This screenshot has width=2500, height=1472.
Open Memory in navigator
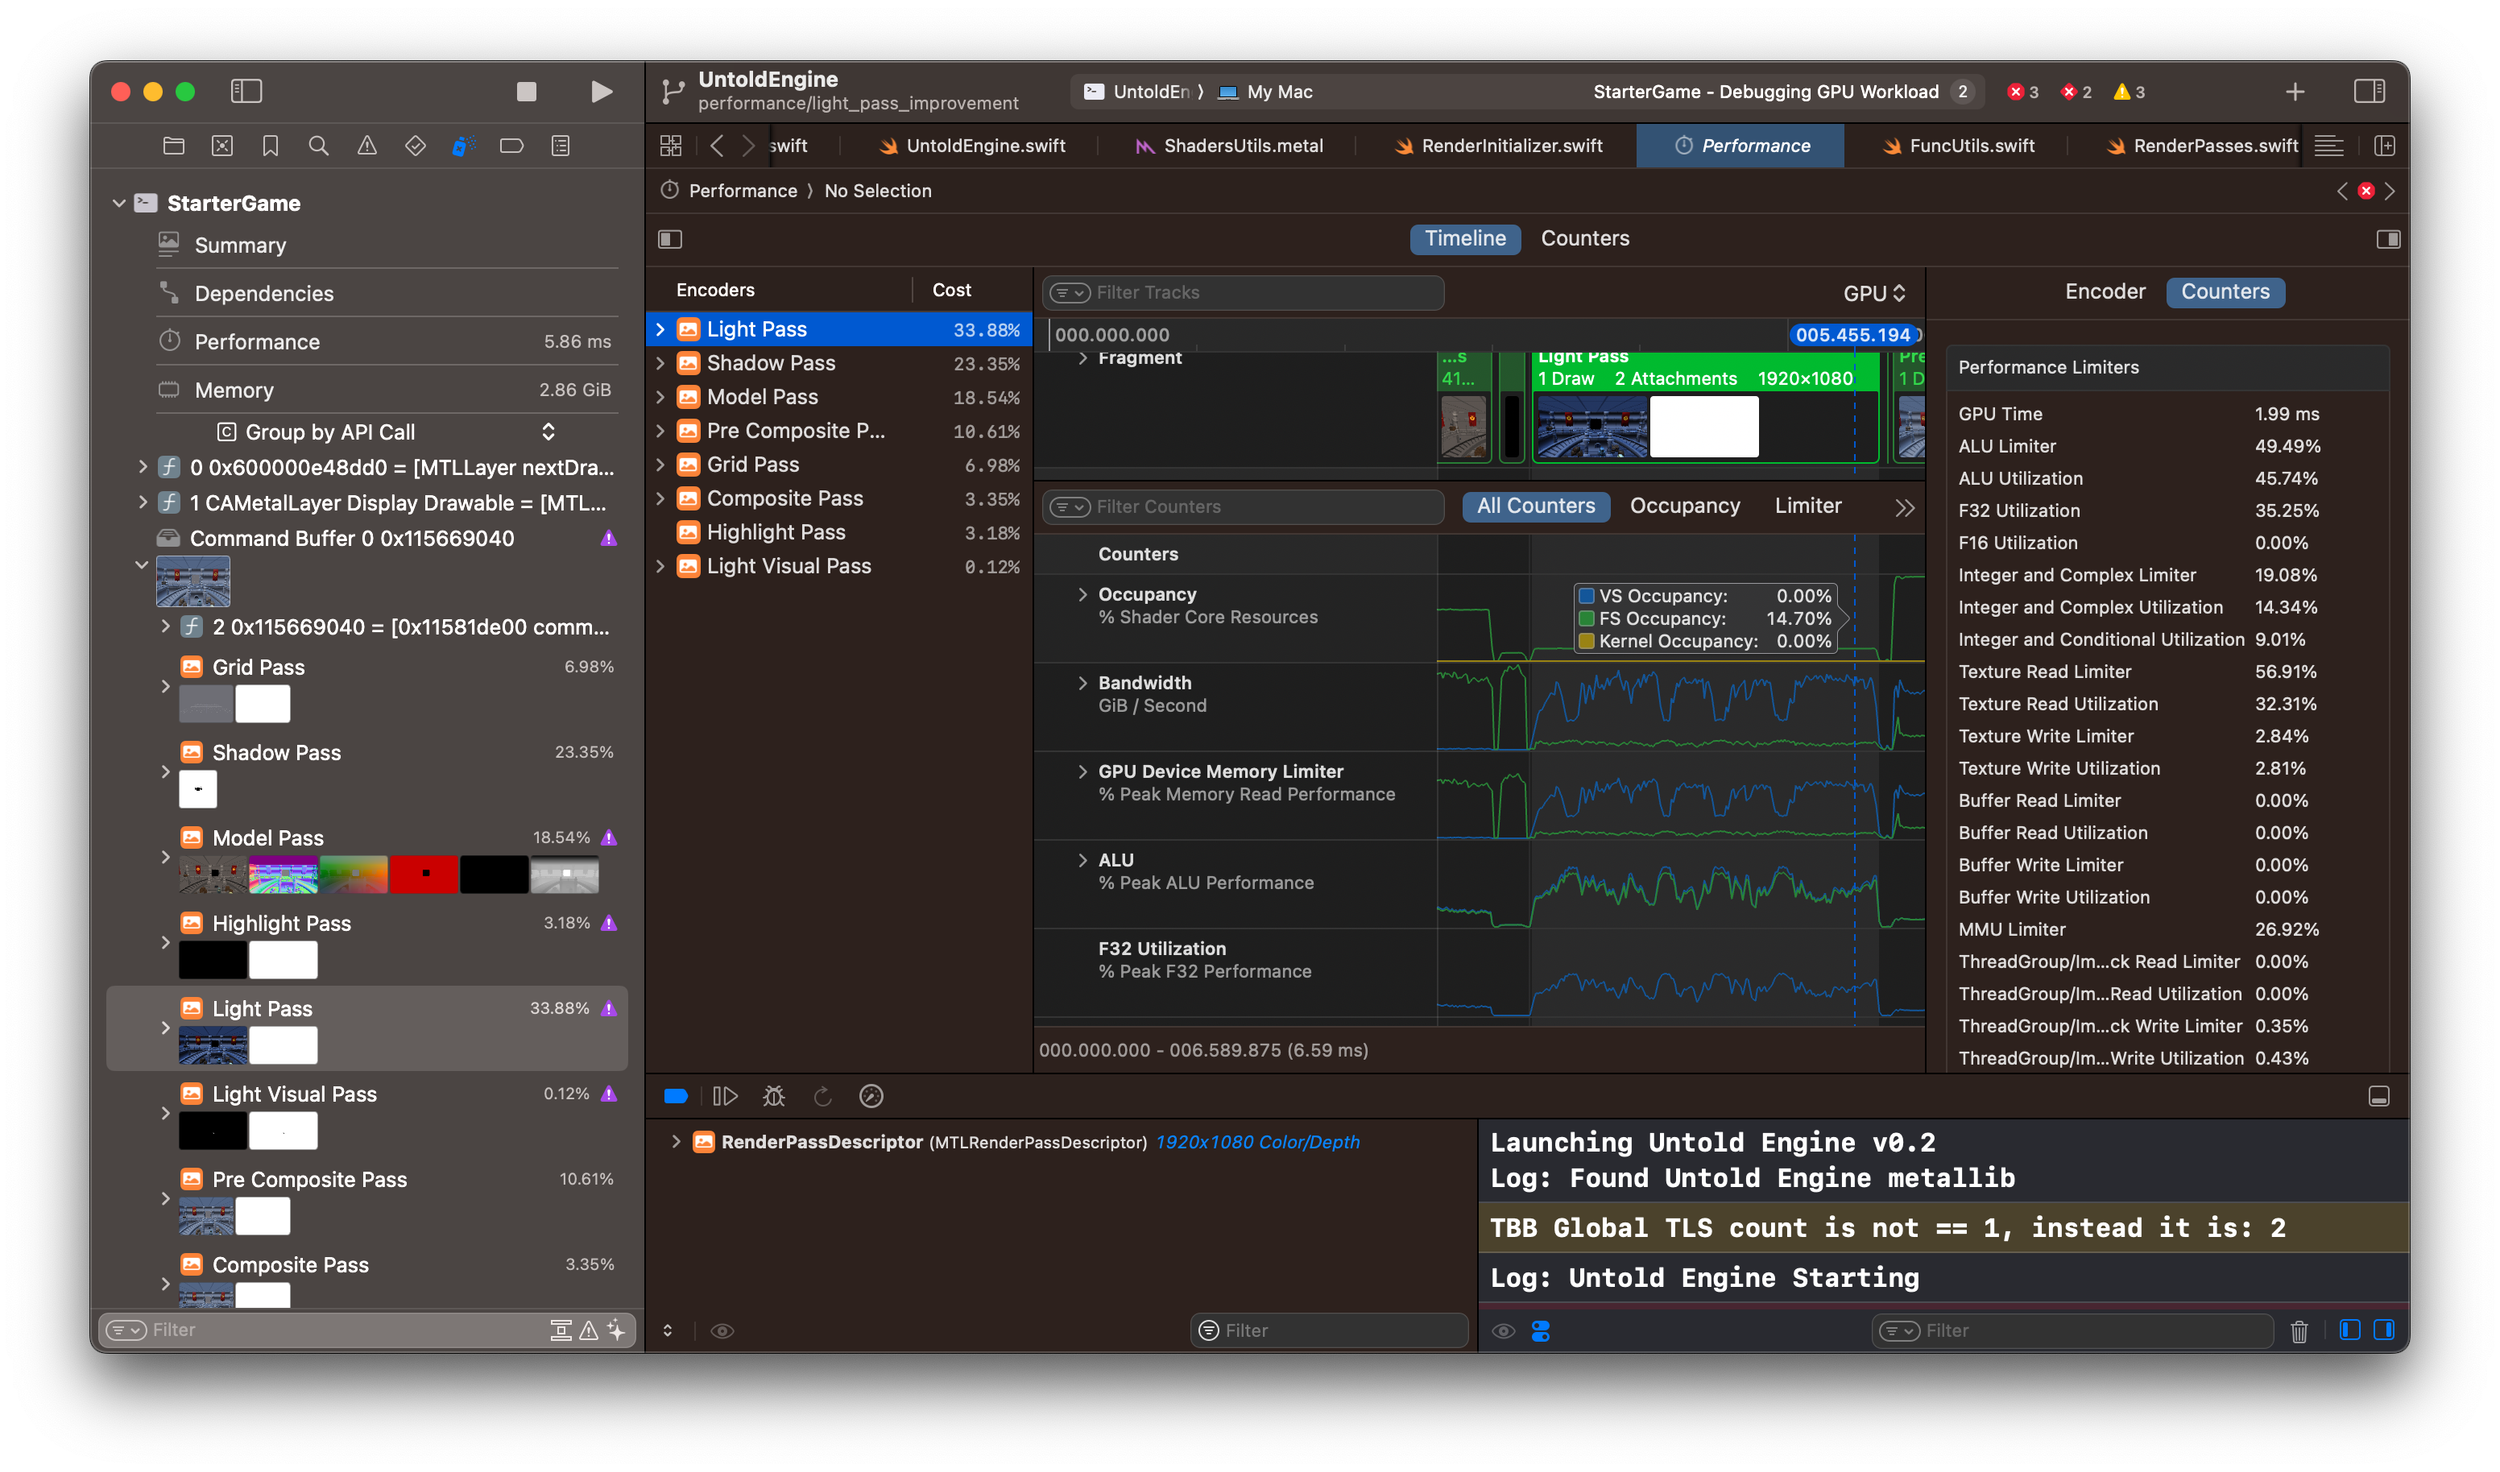[x=234, y=390]
